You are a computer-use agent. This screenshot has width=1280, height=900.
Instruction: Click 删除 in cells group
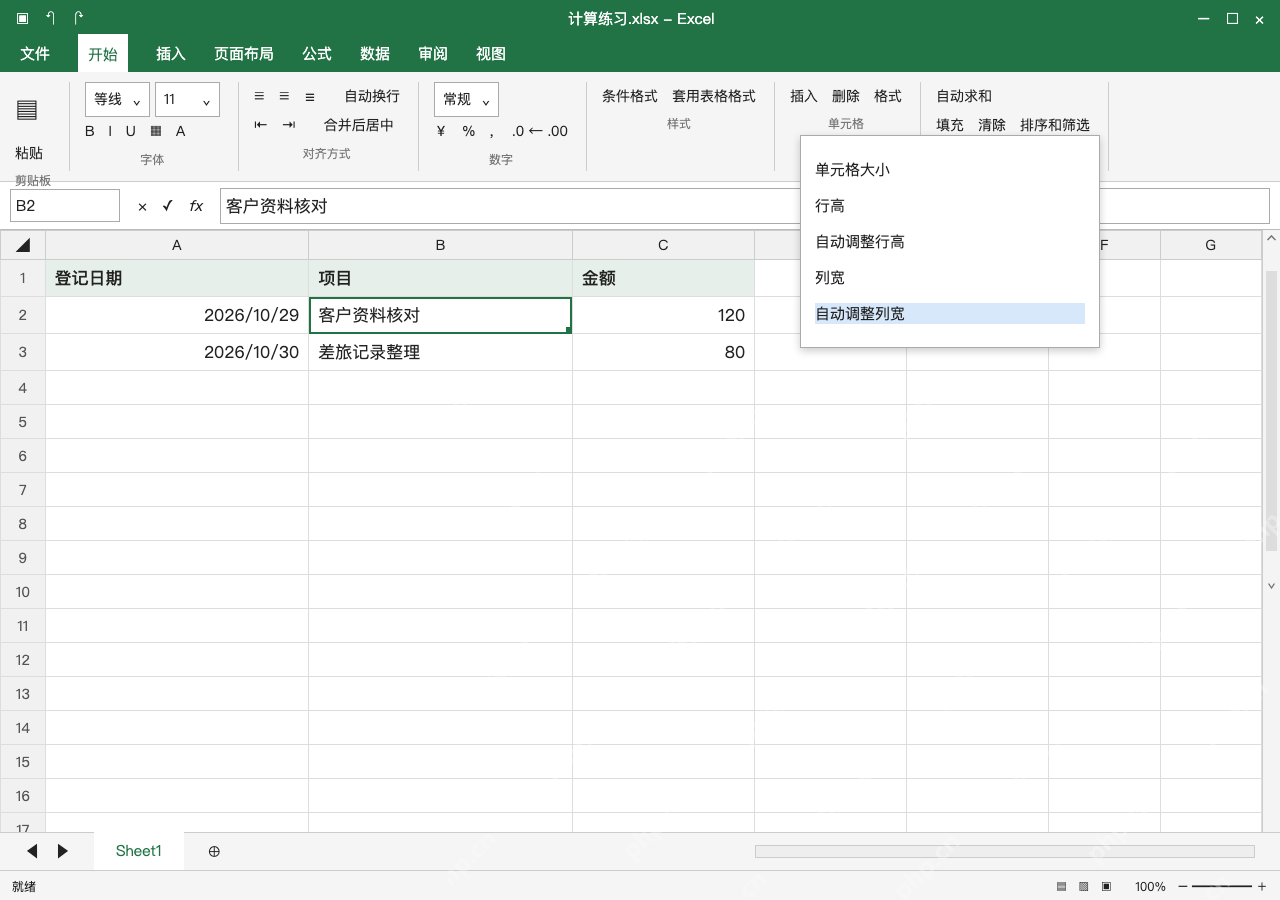pos(846,96)
